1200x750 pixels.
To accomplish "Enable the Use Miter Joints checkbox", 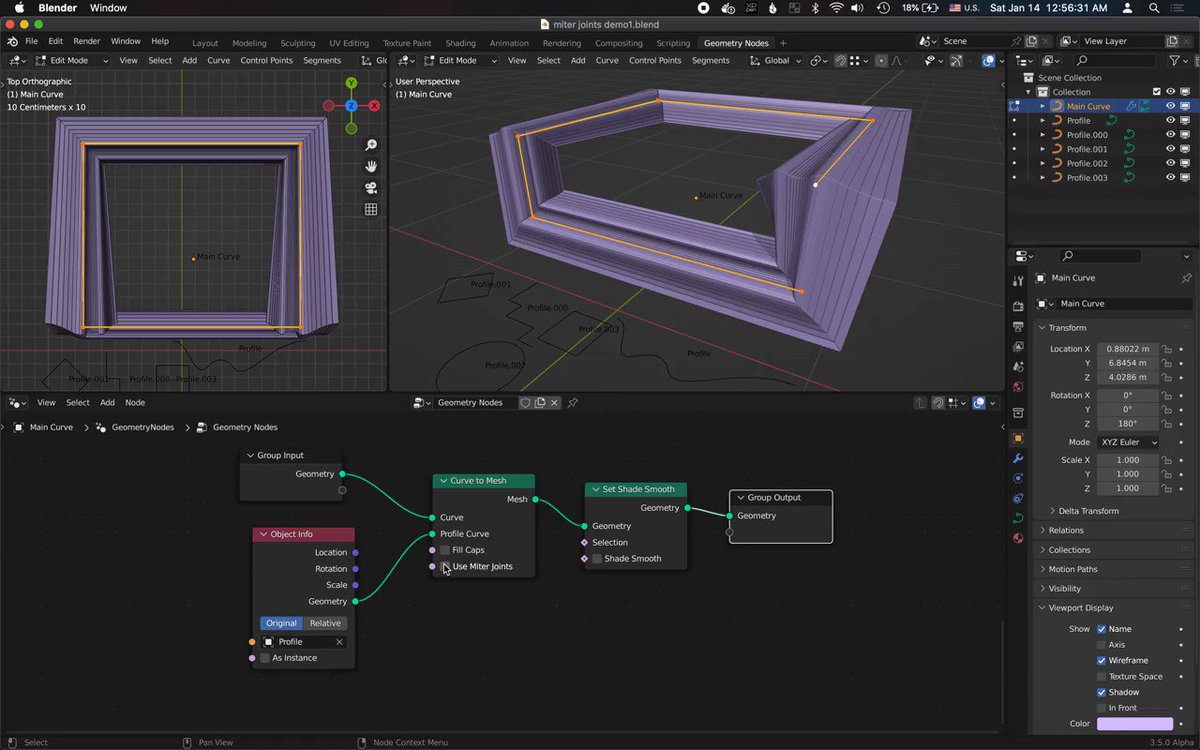I will pos(445,566).
